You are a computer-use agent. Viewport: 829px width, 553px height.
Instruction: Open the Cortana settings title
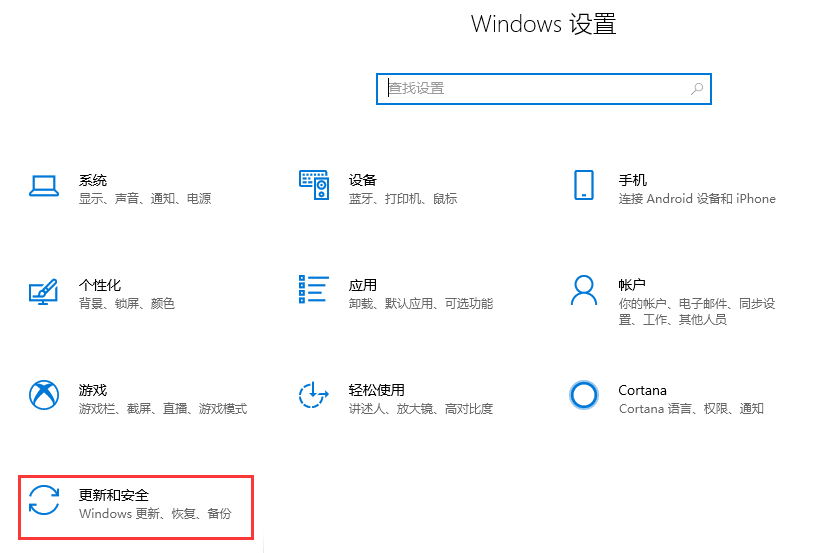click(x=642, y=390)
